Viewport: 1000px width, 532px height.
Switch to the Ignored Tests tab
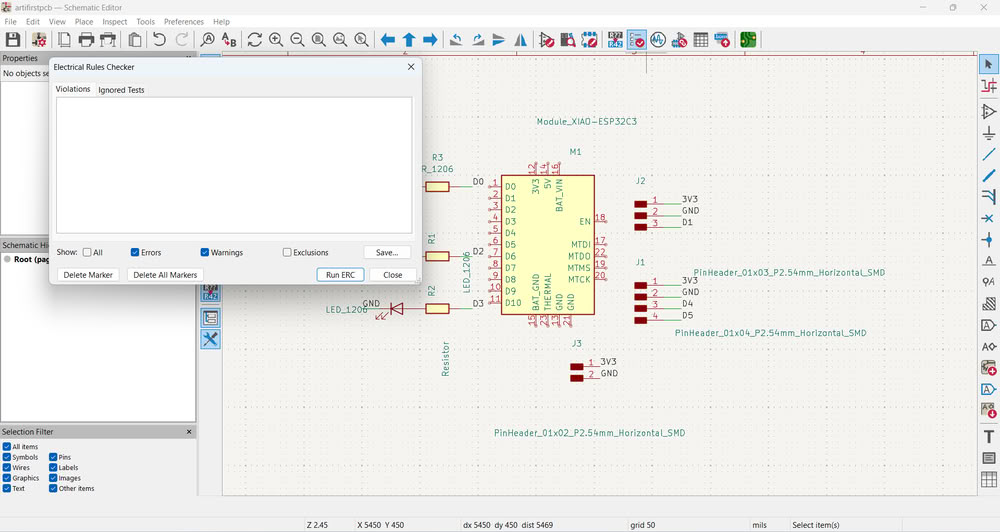coord(121,90)
